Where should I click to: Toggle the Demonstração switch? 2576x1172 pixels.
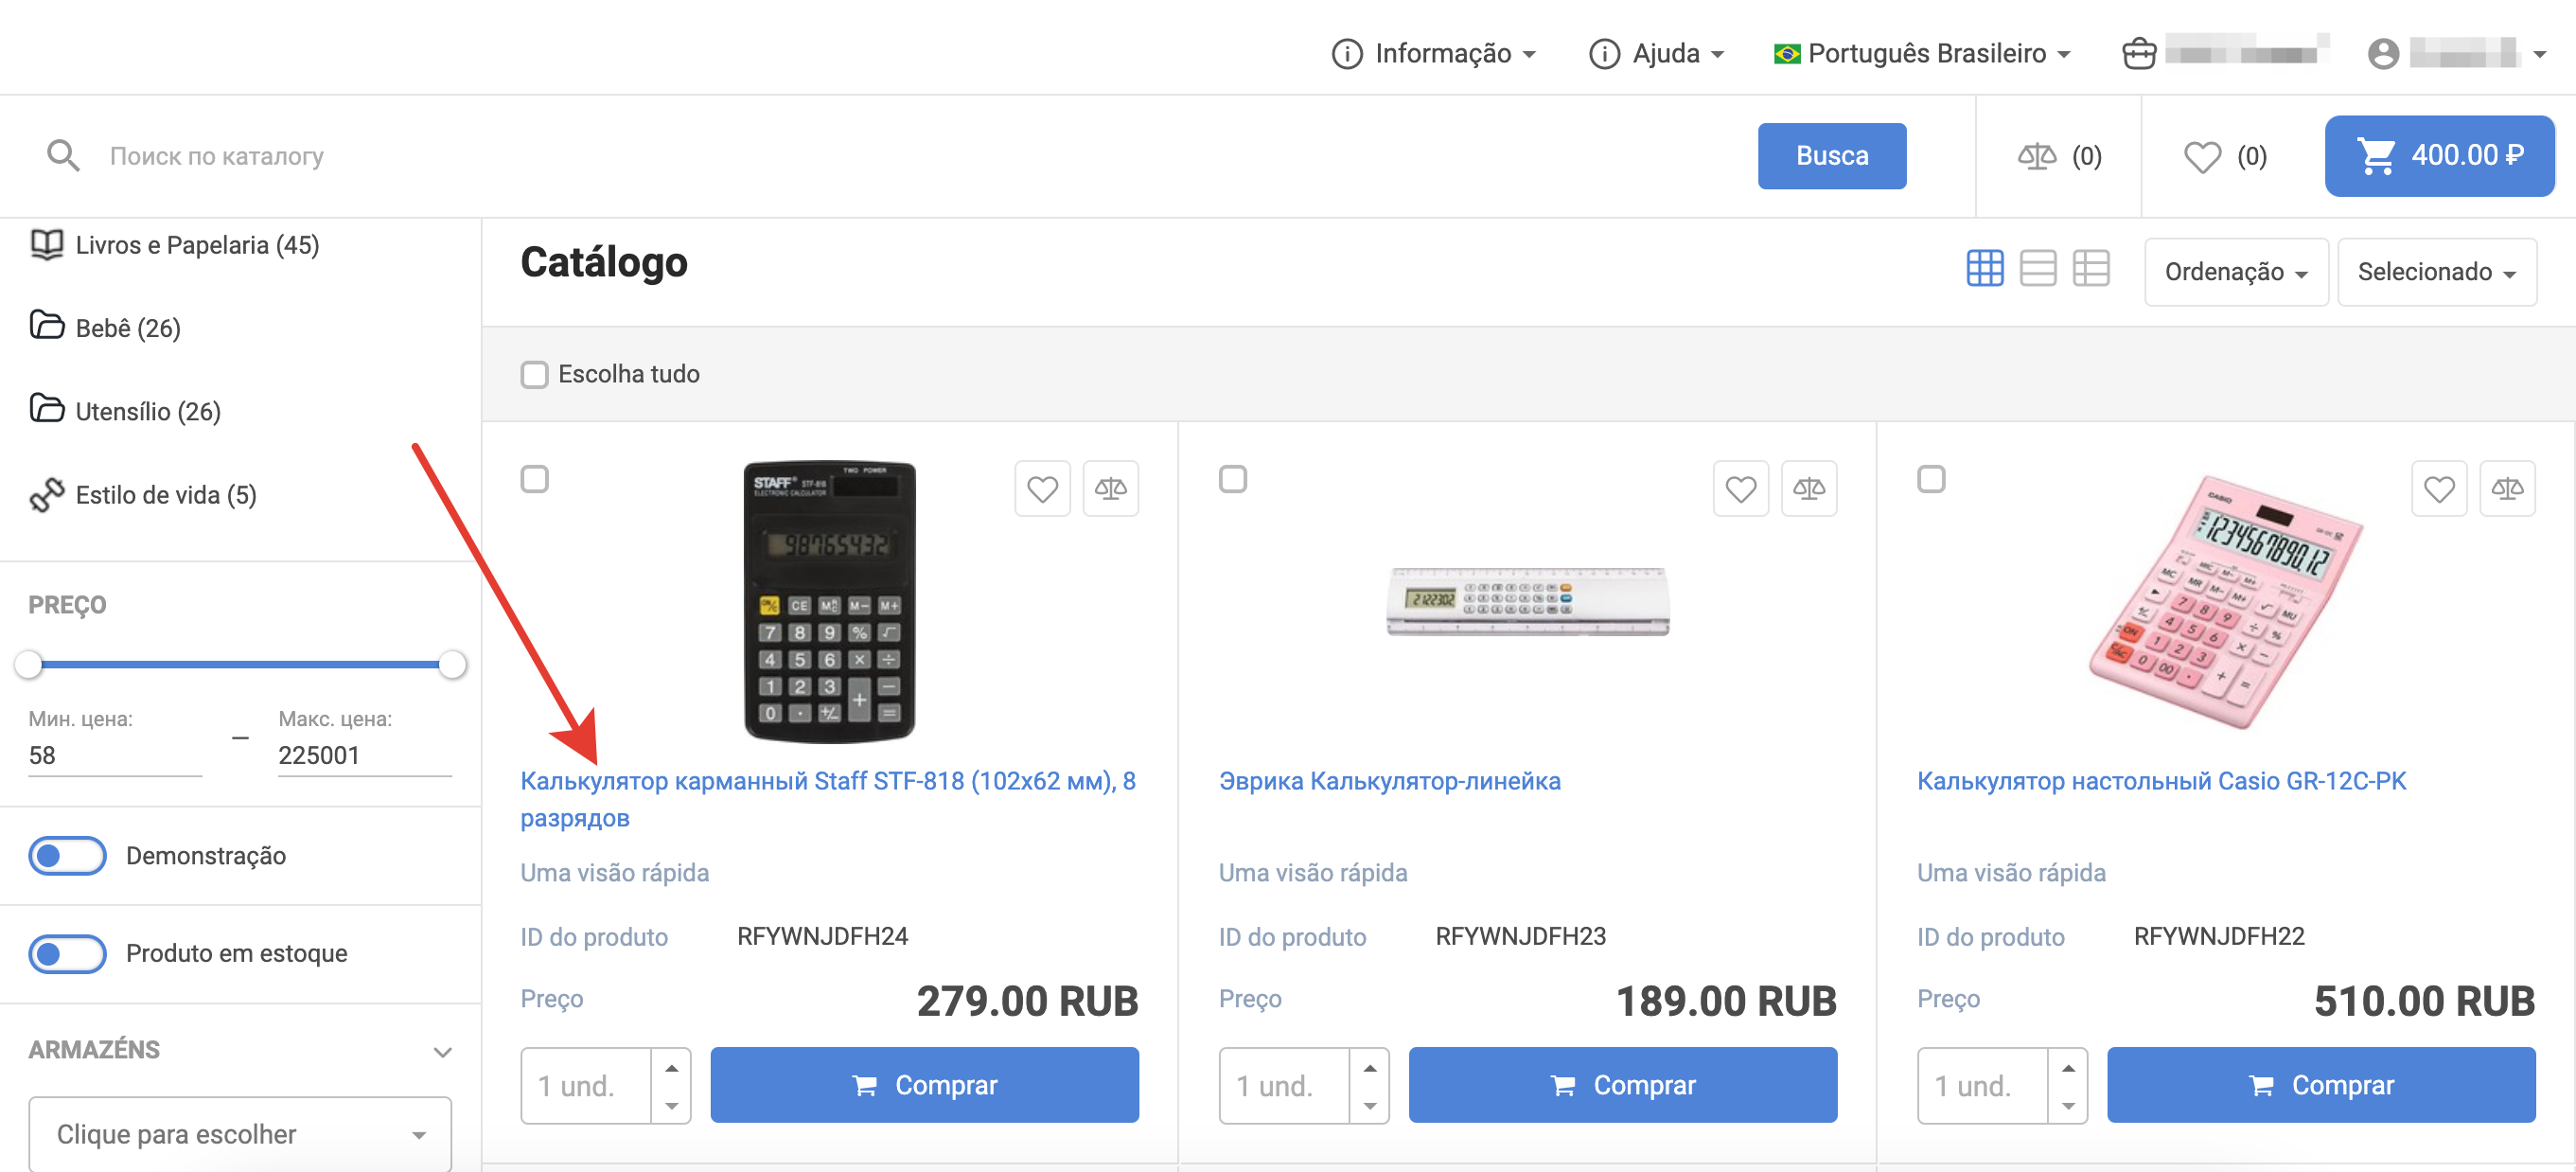[x=67, y=856]
